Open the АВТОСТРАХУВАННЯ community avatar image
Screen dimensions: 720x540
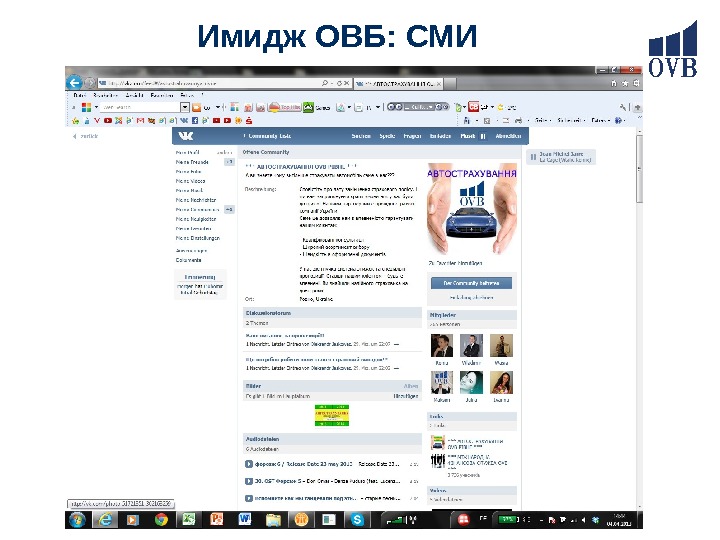[x=472, y=209]
